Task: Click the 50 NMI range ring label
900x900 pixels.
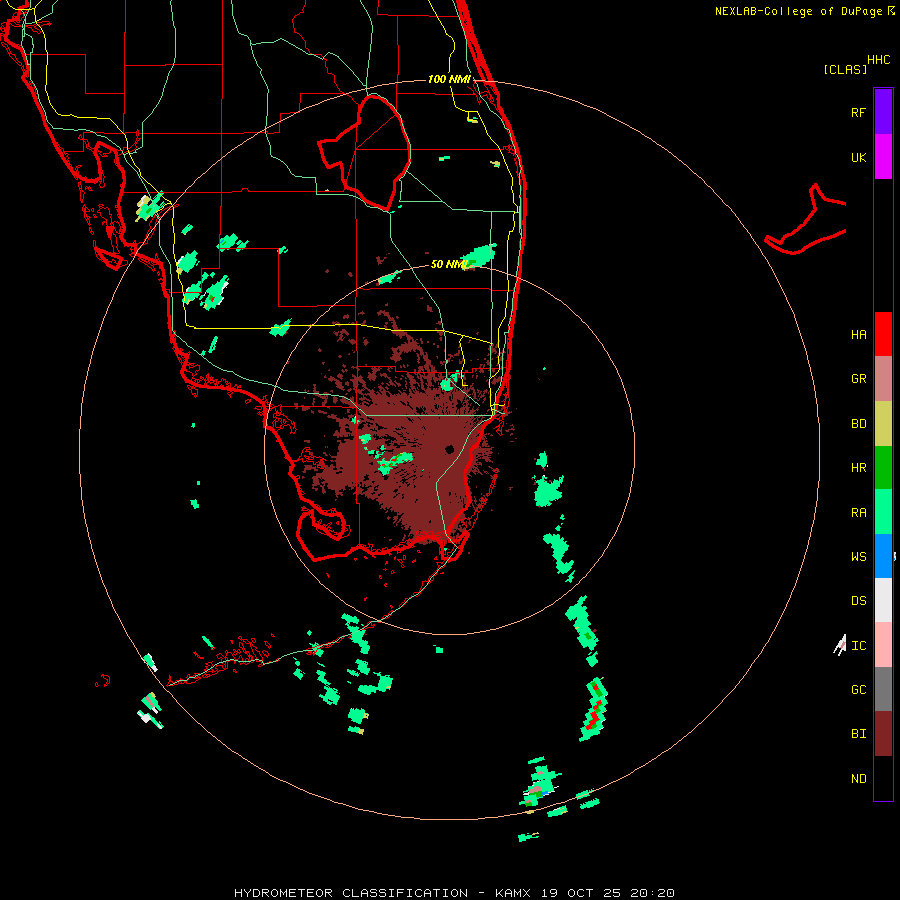Action: [449, 264]
